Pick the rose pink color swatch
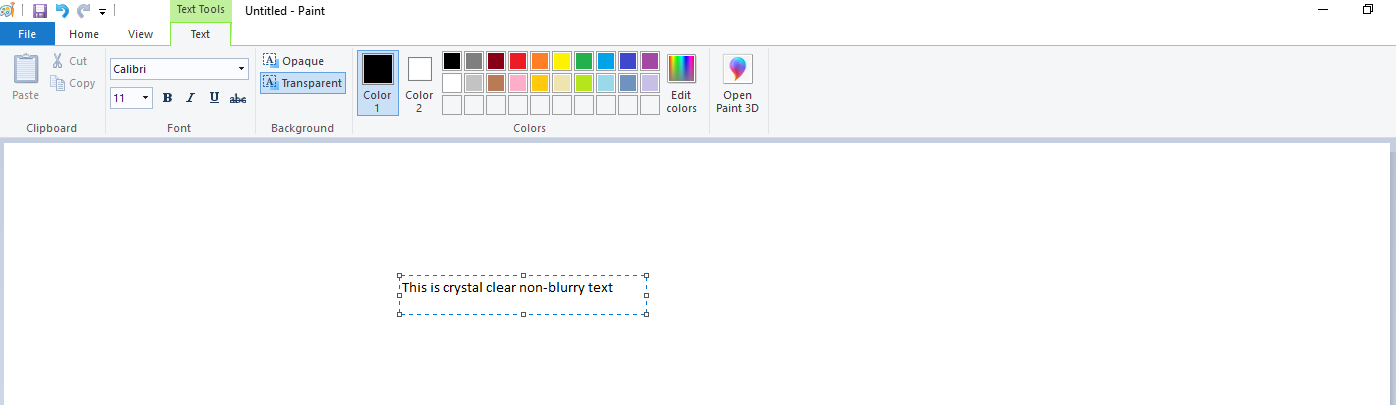Viewport: 1396px width, 405px height. pos(518,83)
